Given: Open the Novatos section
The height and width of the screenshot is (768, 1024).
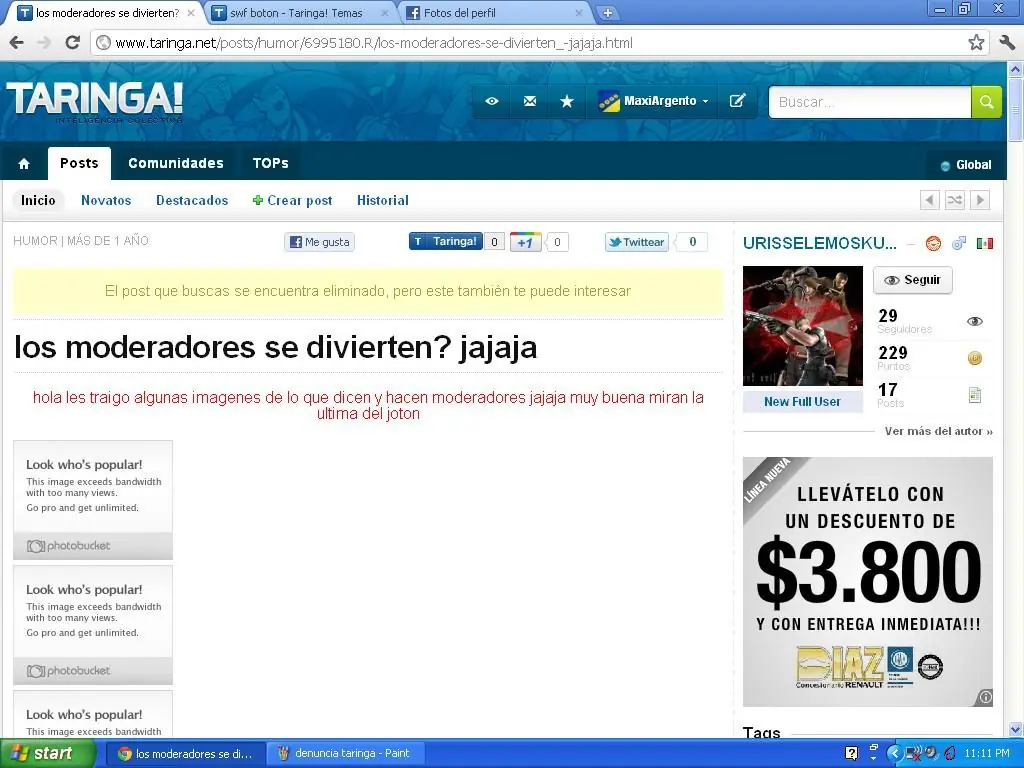Looking at the screenshot, I should pos(106,200).
